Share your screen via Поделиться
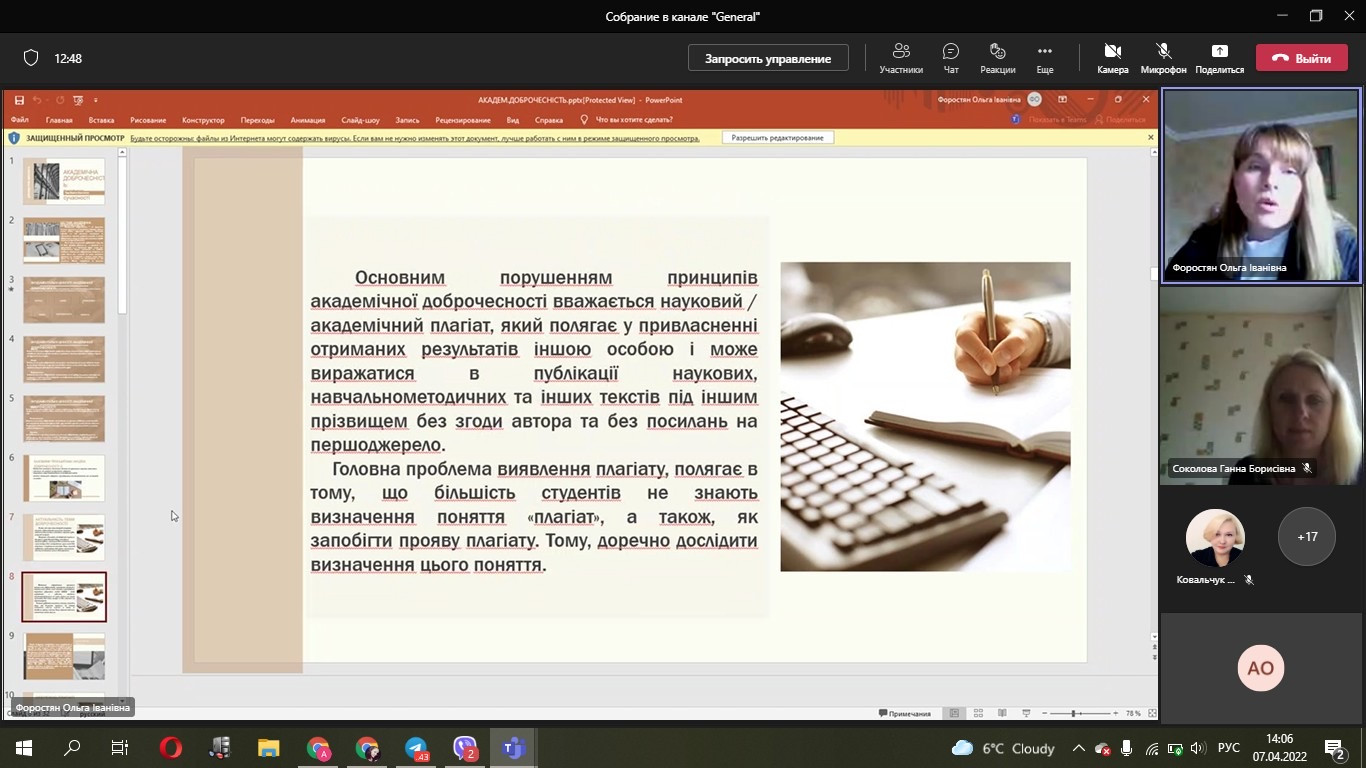The width and height of the screenshot is (1366, 768). [1219, 58]
